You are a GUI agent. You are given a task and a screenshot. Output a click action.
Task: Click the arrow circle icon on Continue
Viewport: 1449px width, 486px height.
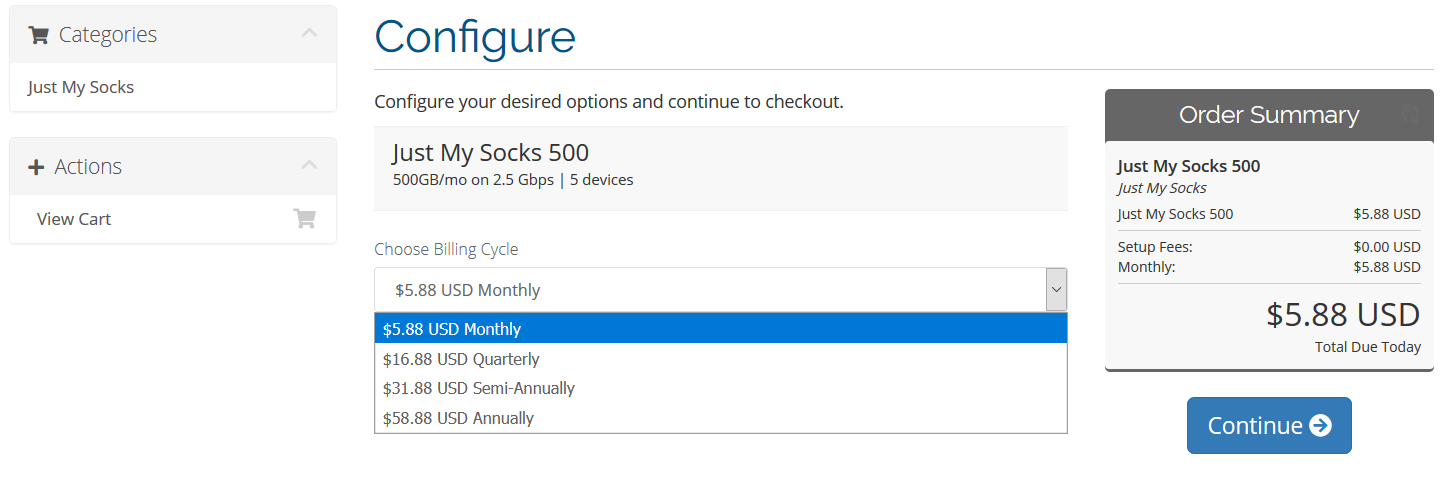[x=1320, y=426]
